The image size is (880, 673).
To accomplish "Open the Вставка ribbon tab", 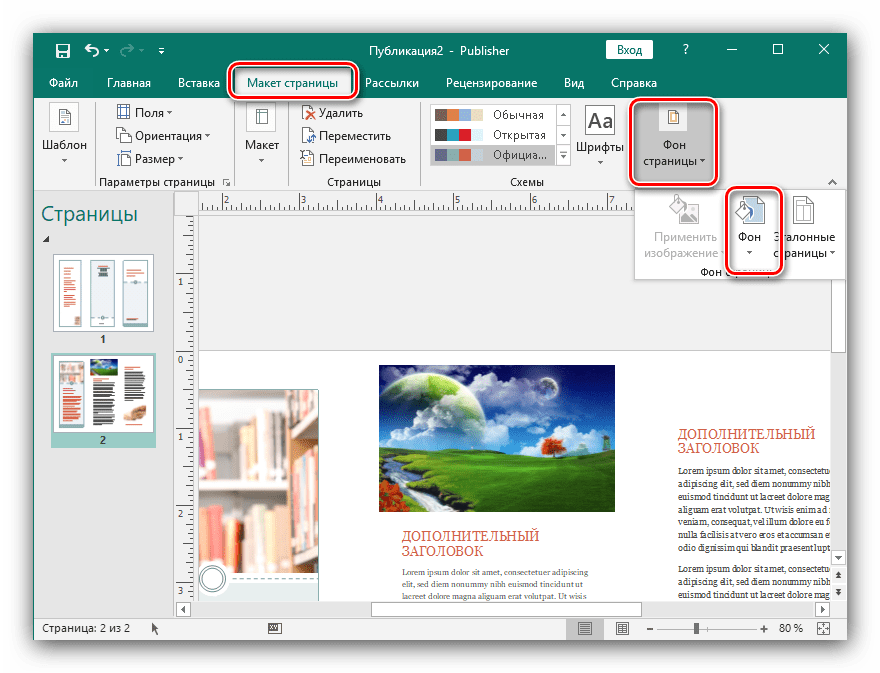I will point(199,83).
